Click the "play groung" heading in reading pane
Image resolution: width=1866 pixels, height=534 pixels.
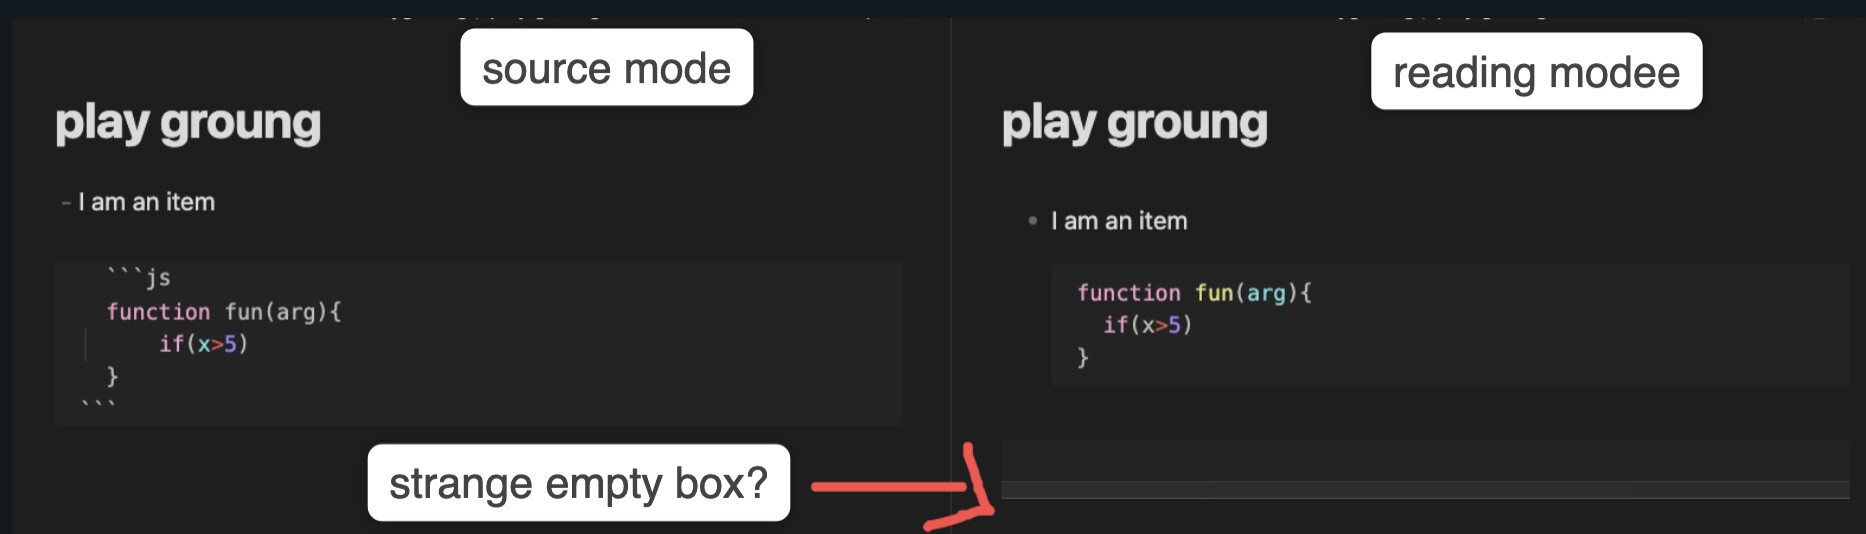[x=1134, y=123]
